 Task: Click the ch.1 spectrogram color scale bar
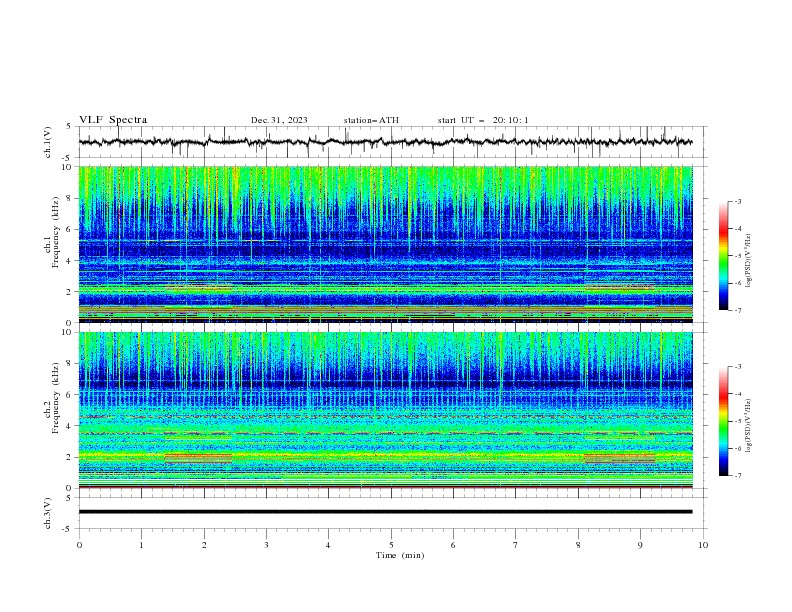(723, 256)
